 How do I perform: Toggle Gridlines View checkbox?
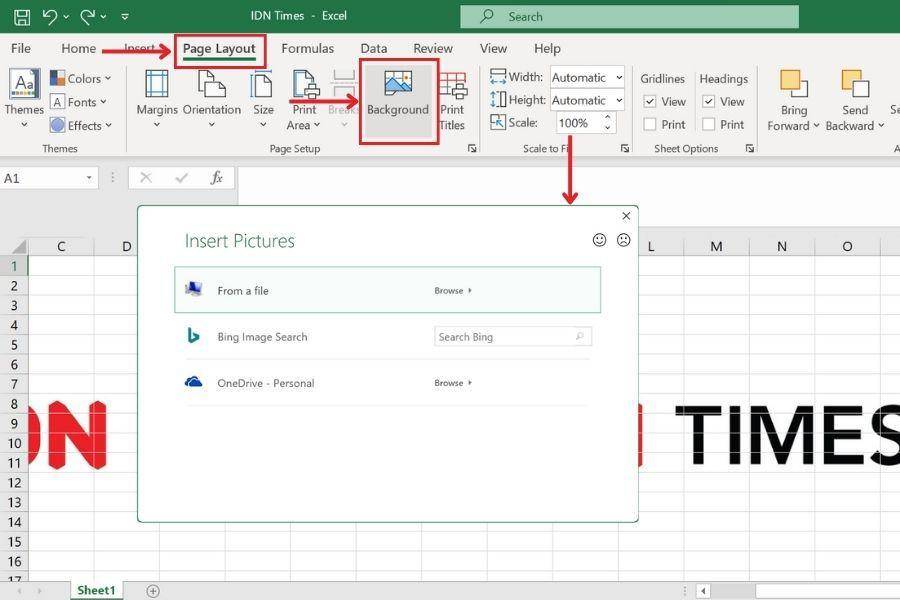(x=650, y=102)
